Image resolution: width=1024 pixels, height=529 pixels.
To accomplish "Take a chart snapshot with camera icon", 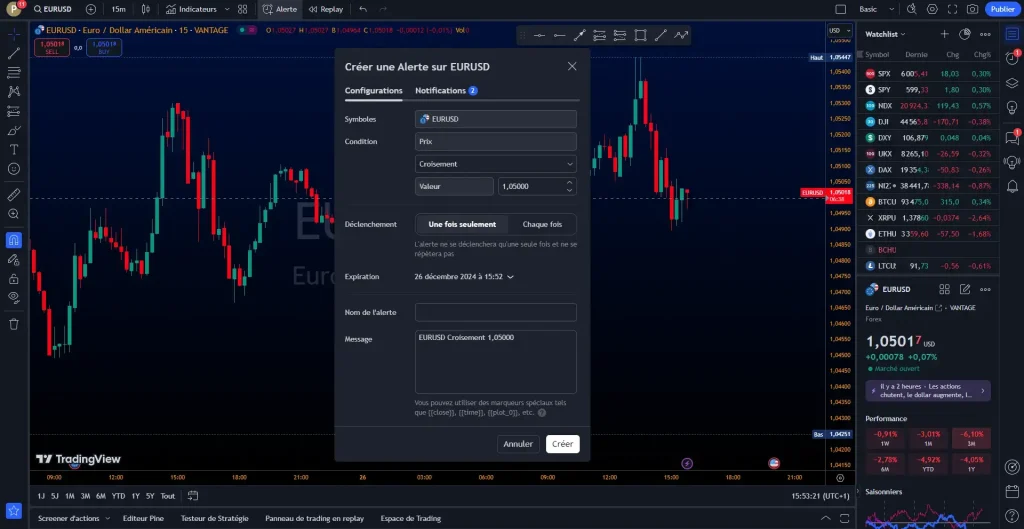I will coord(972,9).
